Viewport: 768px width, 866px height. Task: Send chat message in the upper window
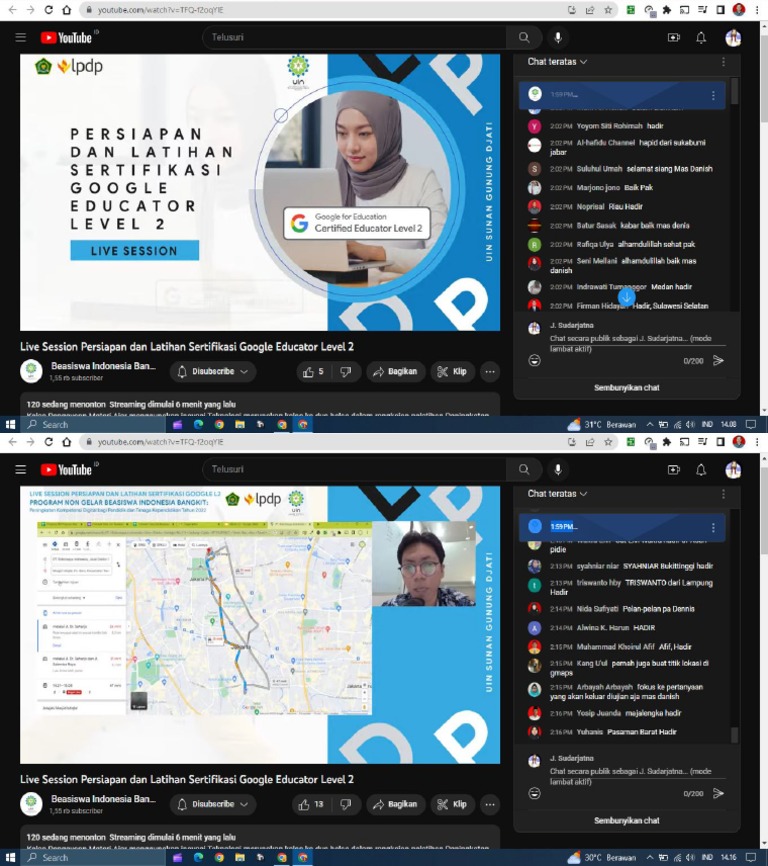tap(718, 361)
